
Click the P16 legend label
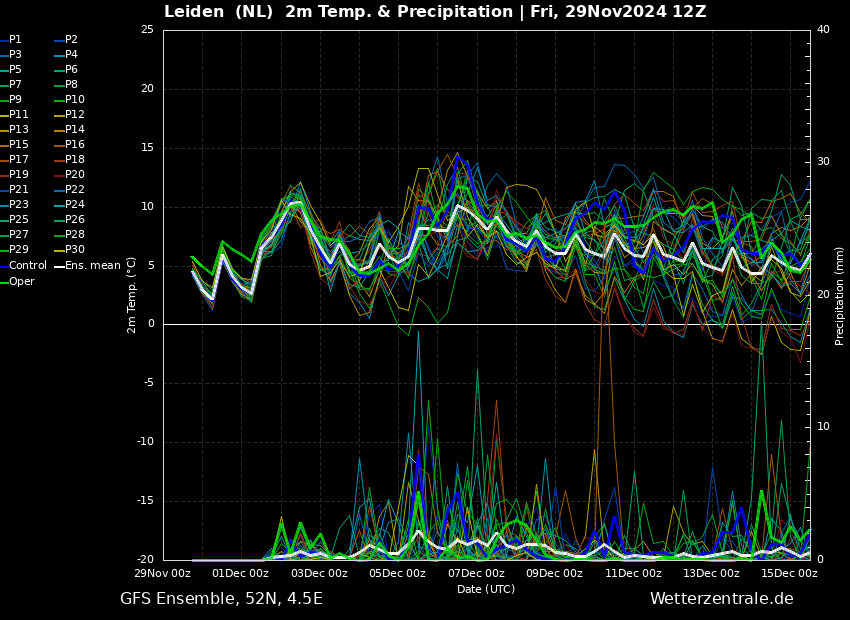coord(75,145)
